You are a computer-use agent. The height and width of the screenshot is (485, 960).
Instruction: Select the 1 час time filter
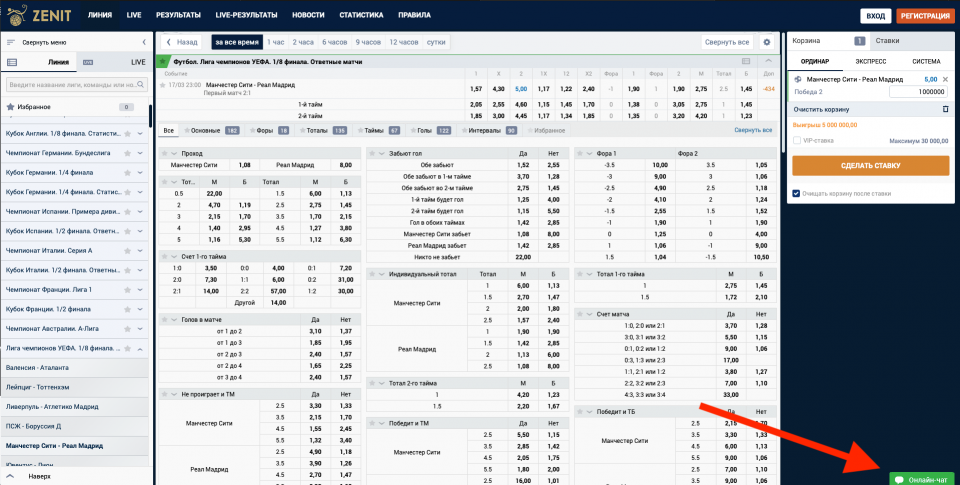pos(276,42)
